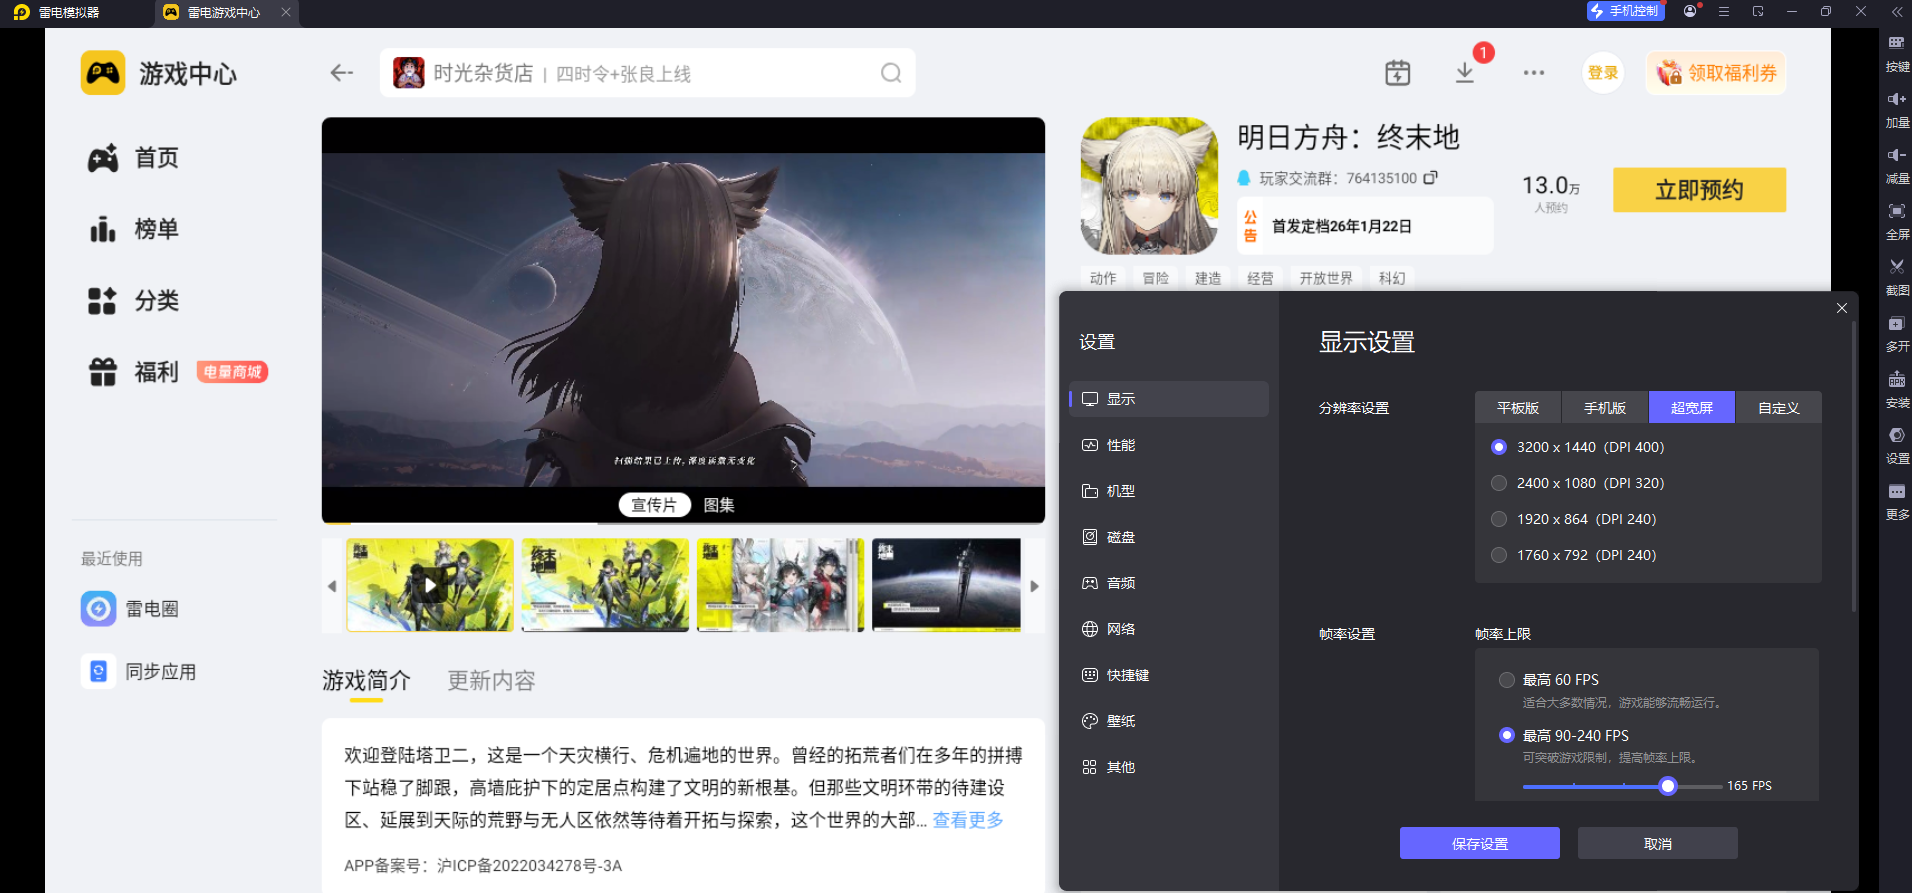Click the download manager icon

[x=1464, y=73]
